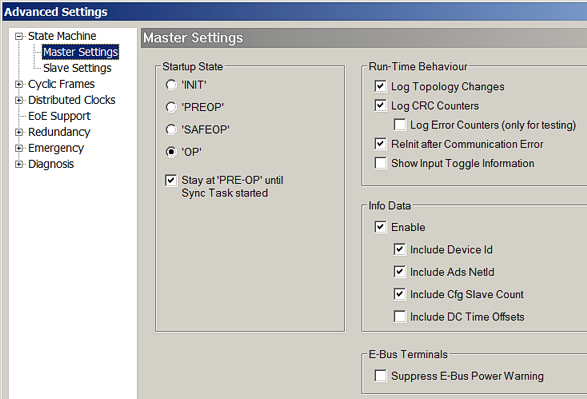Expand the Emergency tree node
This screenshot has height=399, width=587.
(x=19, y=148)
